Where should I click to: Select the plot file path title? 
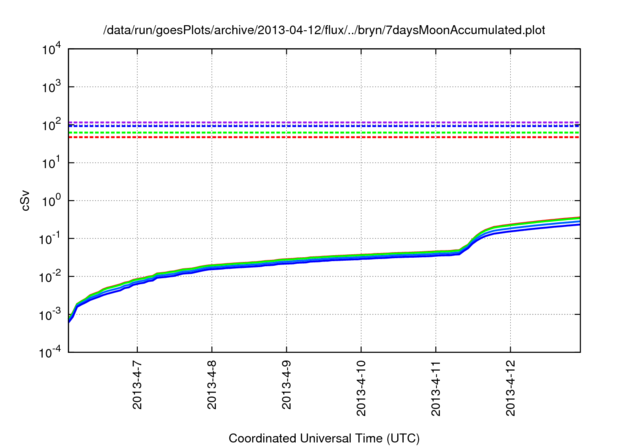[x=324, y=30]
